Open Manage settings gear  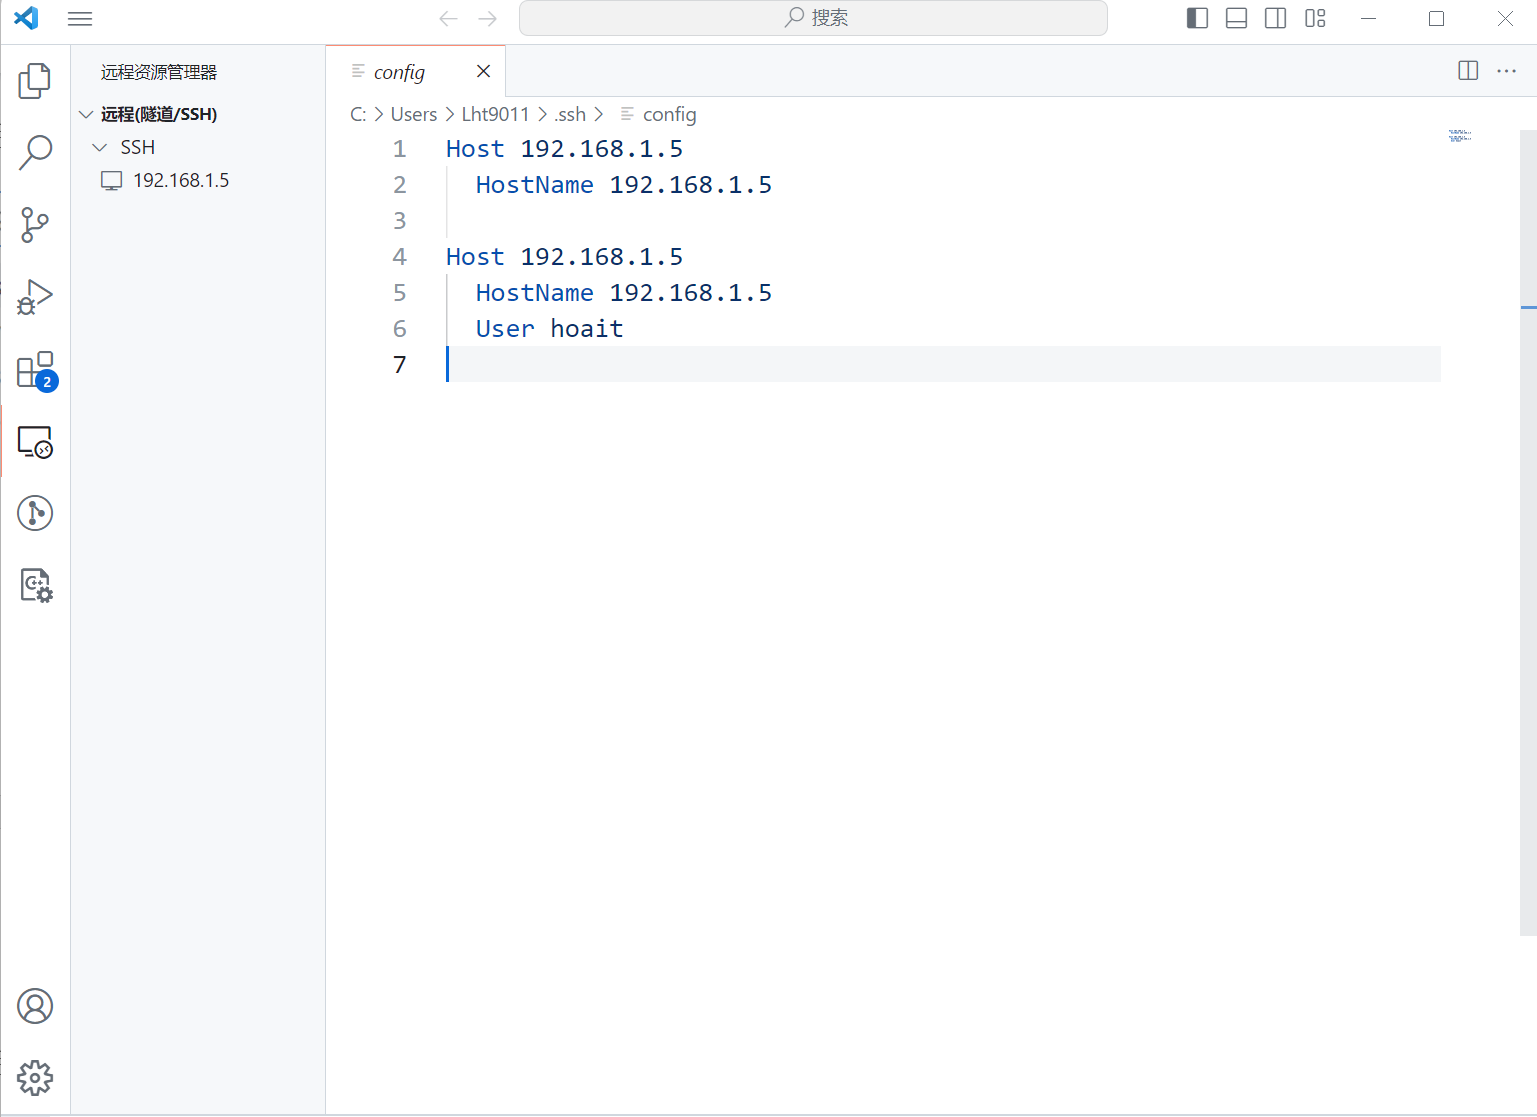[x=35, y=1078]
